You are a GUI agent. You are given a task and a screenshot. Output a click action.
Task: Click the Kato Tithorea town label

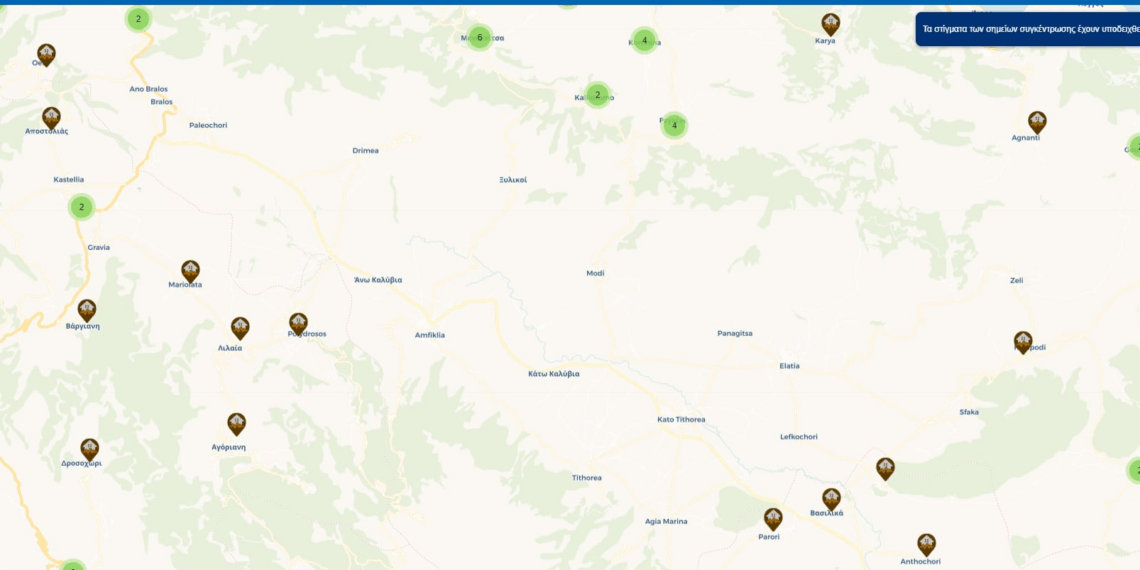681,419
